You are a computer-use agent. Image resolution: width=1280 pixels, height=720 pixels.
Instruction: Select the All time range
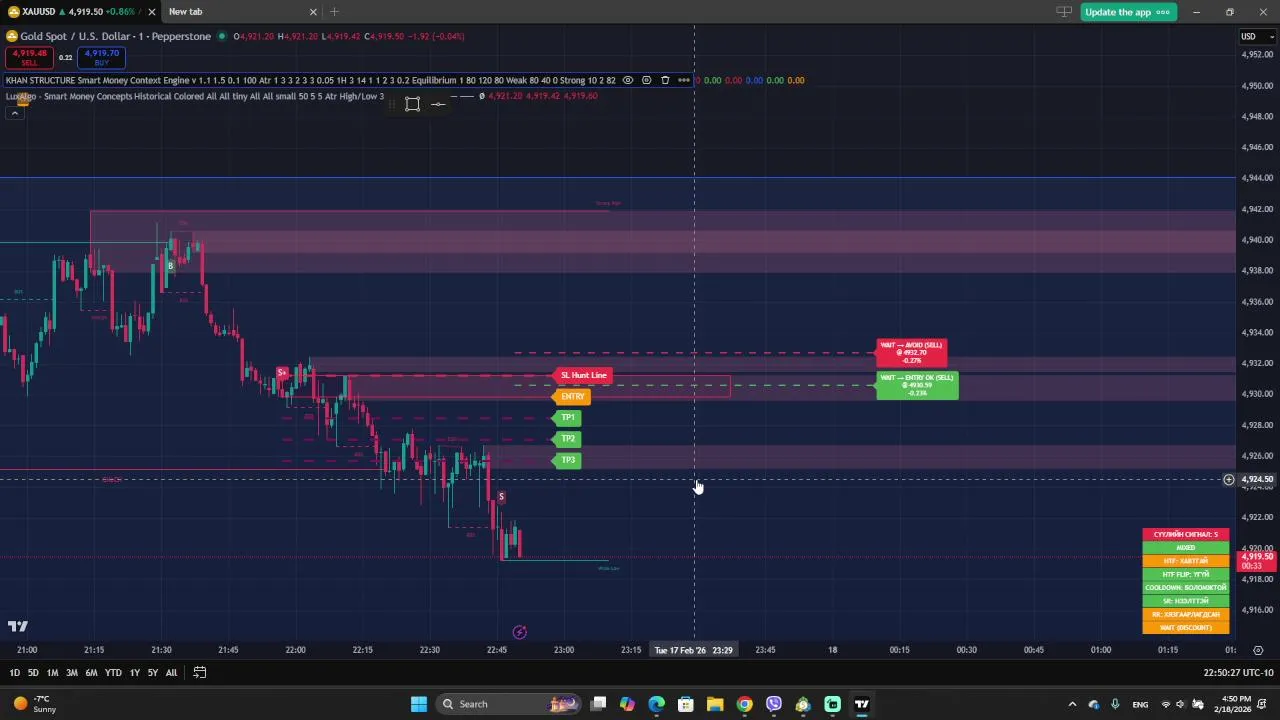click(171, 673)
